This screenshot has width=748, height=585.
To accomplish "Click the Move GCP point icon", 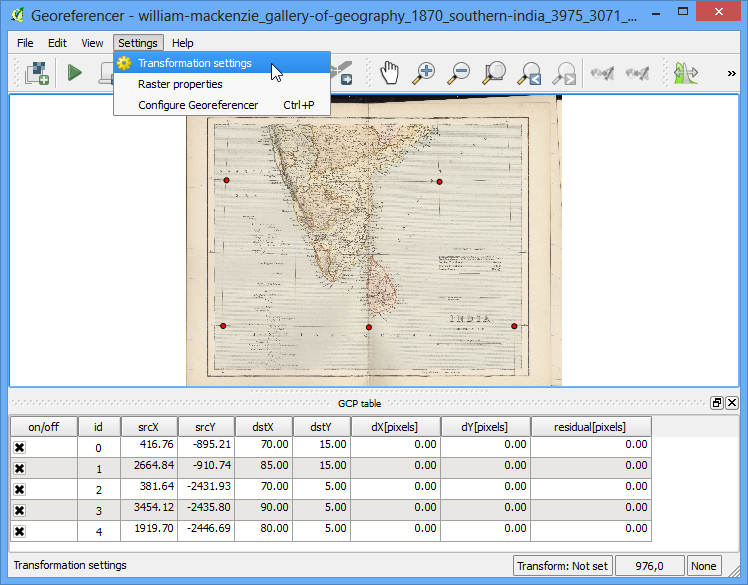I will [344, 73].
